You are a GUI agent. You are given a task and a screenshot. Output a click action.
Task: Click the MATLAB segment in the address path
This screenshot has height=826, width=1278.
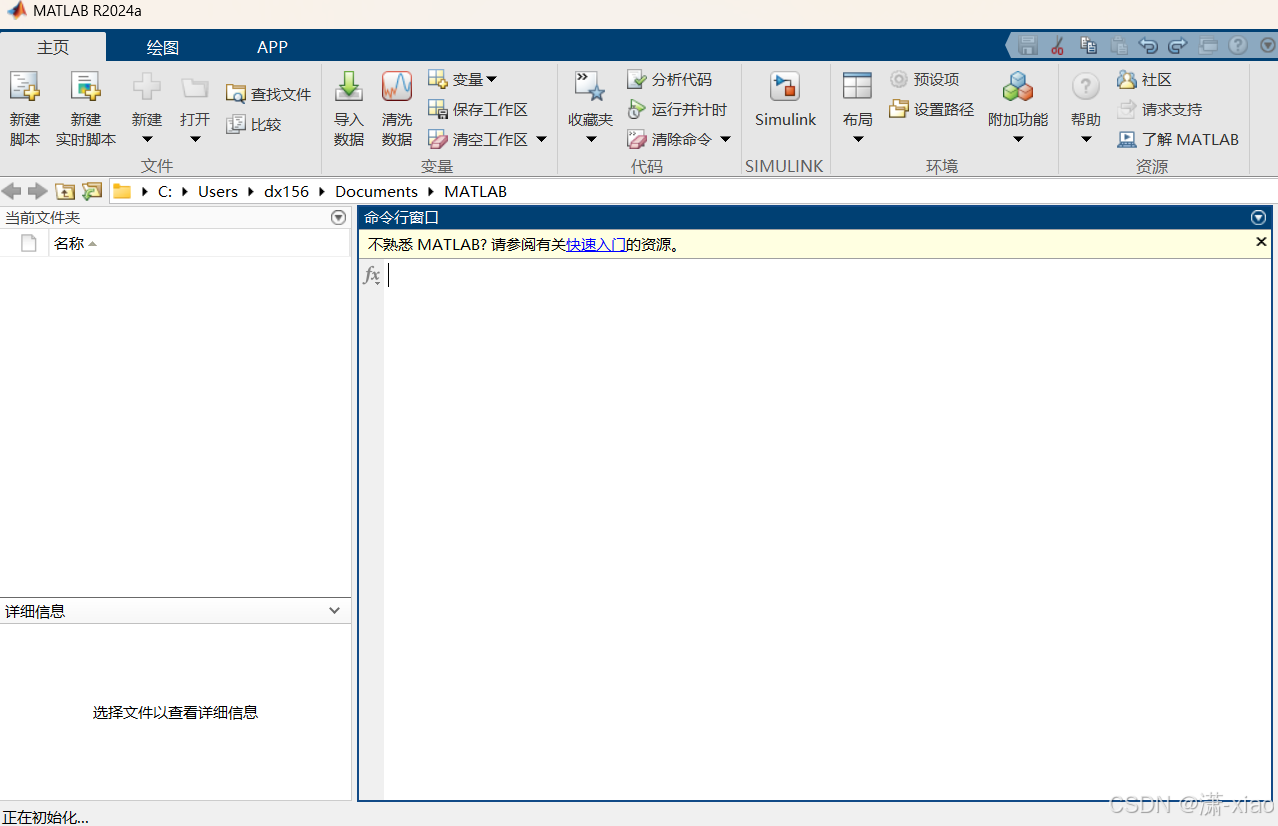click(475, 191)
